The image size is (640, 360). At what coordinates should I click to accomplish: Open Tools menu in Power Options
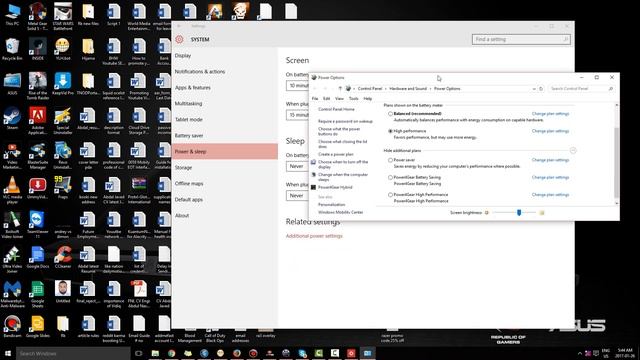pos(353,98)
